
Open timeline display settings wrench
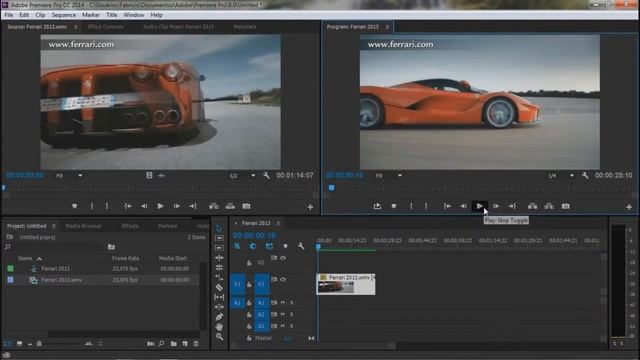[301, 246]
